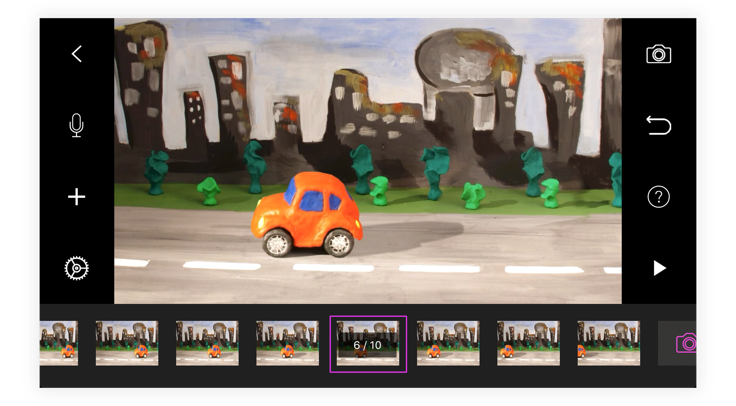Select the highlighted frame labeled 6 / 10
736x406 pixels.
click(x=368, y=344)
